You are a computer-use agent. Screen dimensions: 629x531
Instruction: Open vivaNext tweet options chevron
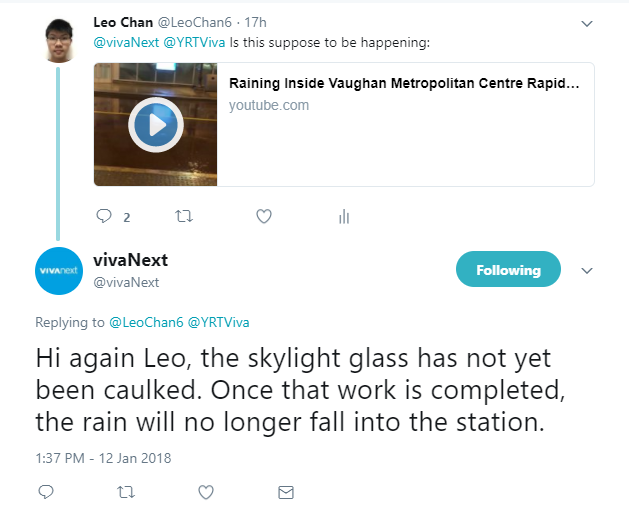pos(587,270)
